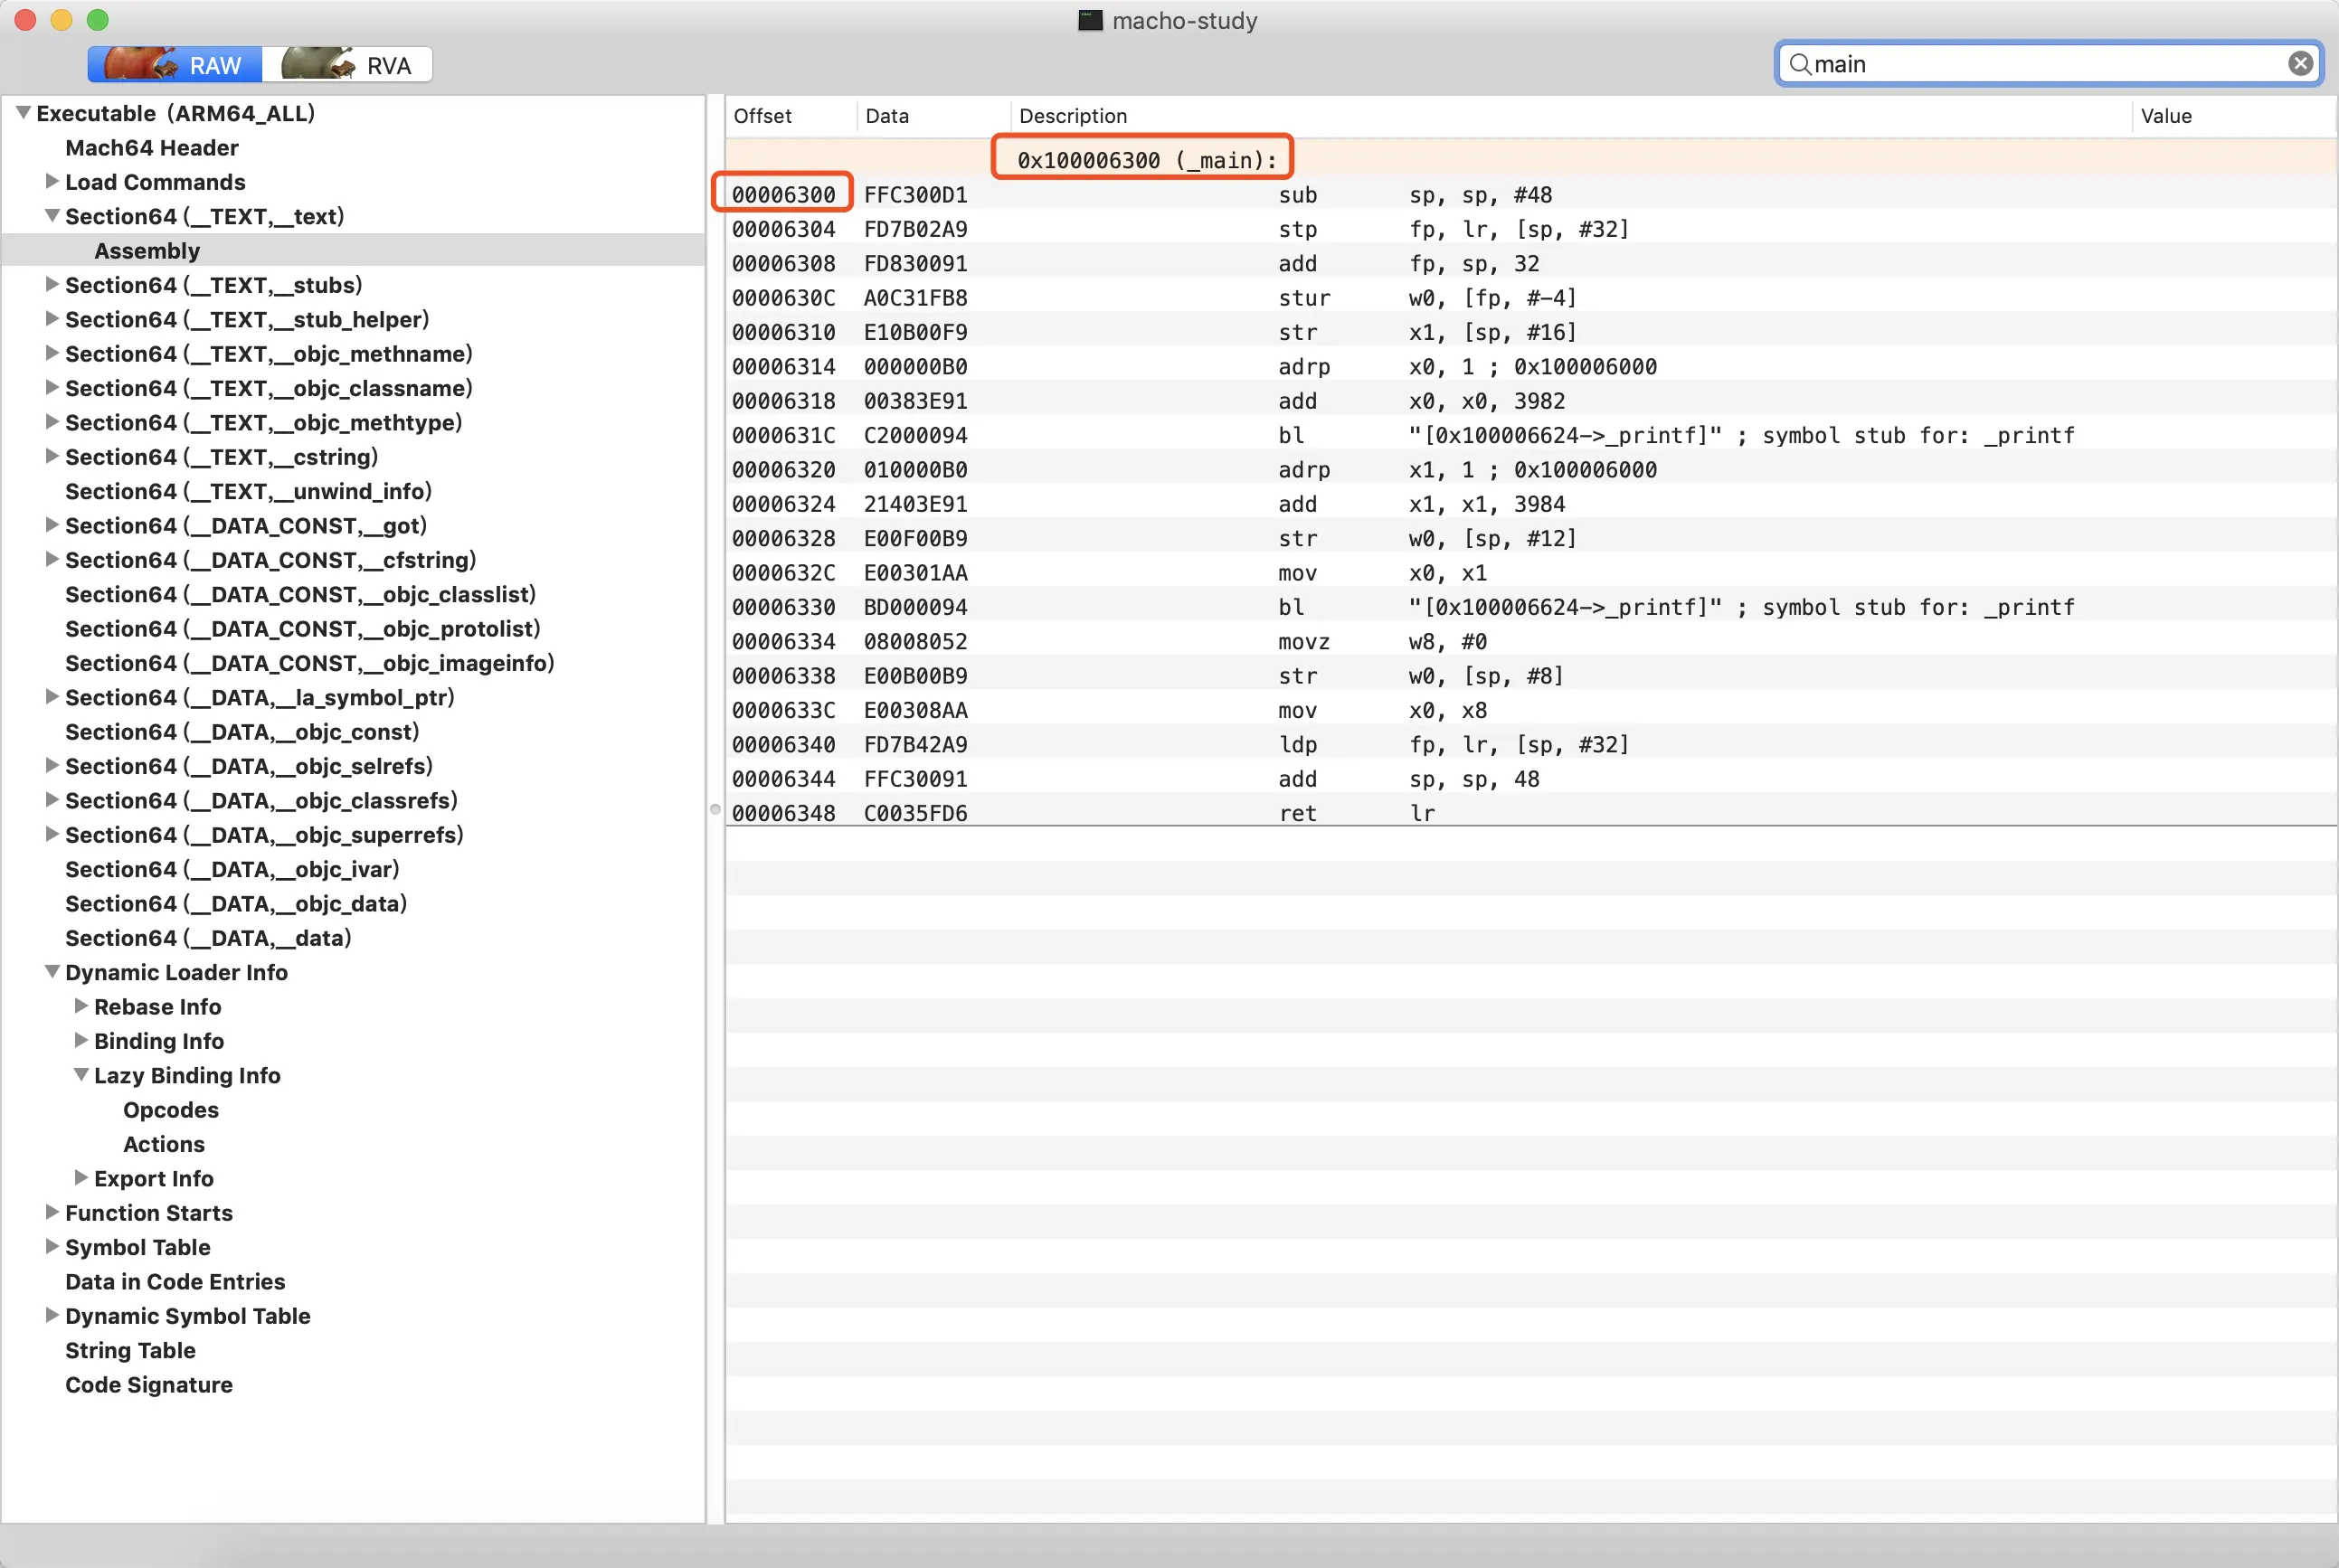The height and width of the screenshot is (1568, 2339).
Task: Open the Code Signature entry
Action: 148,1385
